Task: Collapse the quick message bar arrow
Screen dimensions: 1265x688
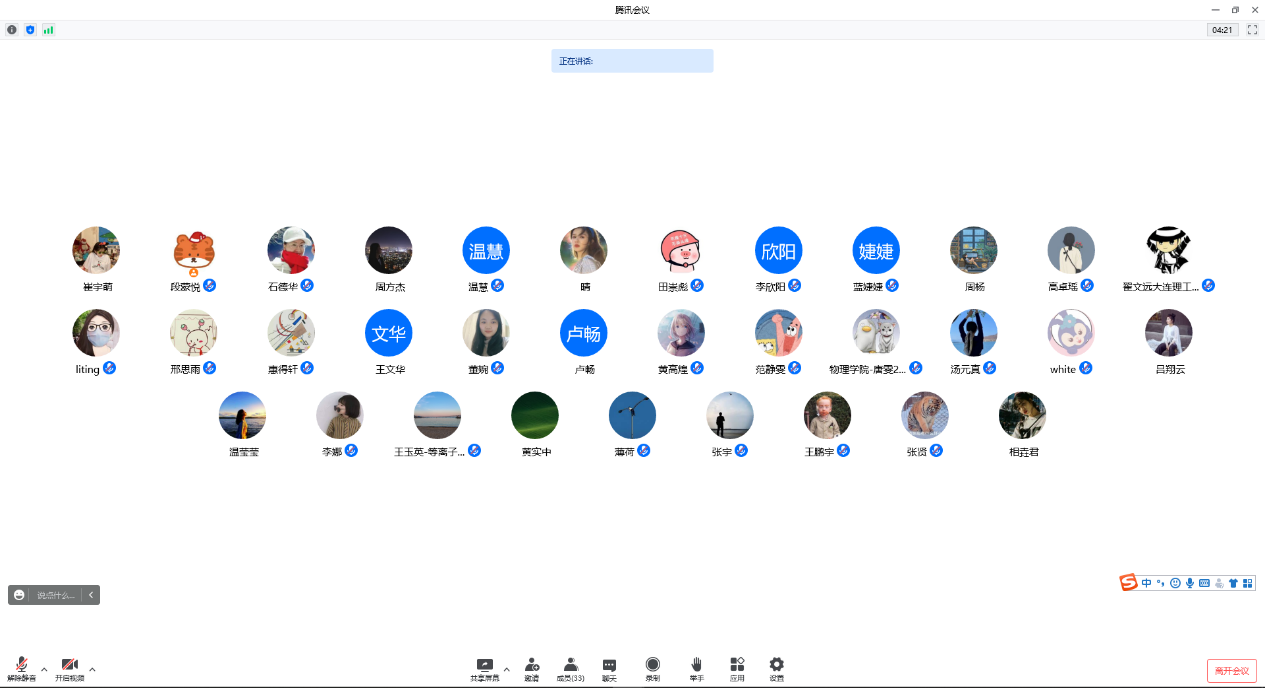Action: tap(91, 595)
